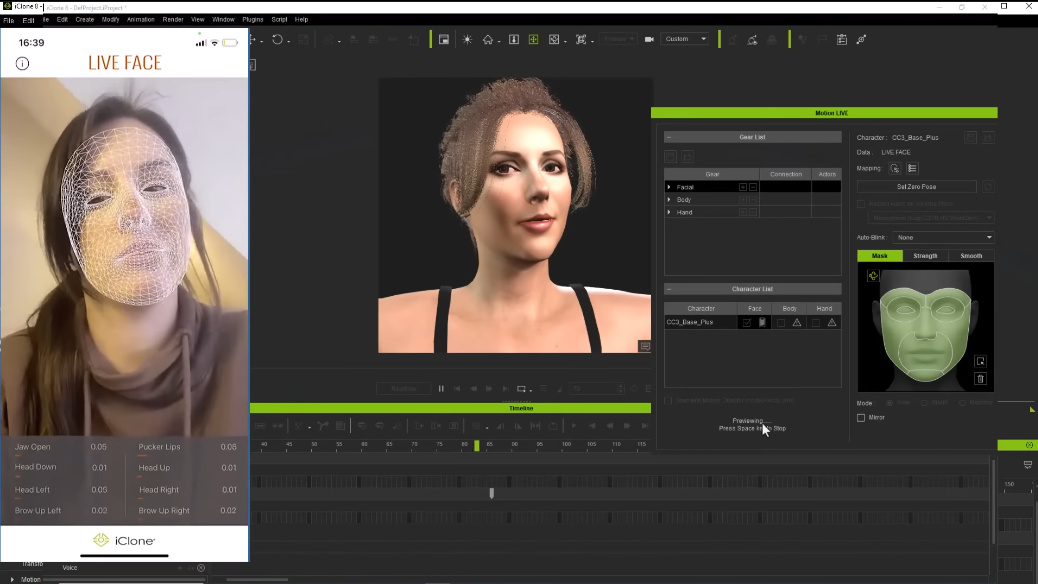Open the Custom camera dropdown
This screenshot has height=584, width=1038.
tap(684, 39)
